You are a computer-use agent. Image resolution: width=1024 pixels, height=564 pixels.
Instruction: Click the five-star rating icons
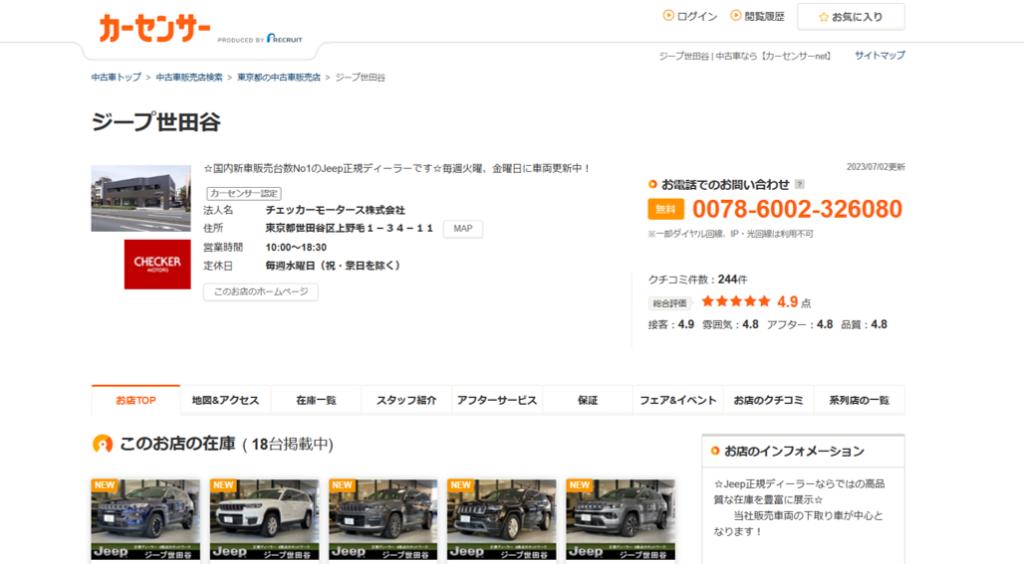point(735,301)
